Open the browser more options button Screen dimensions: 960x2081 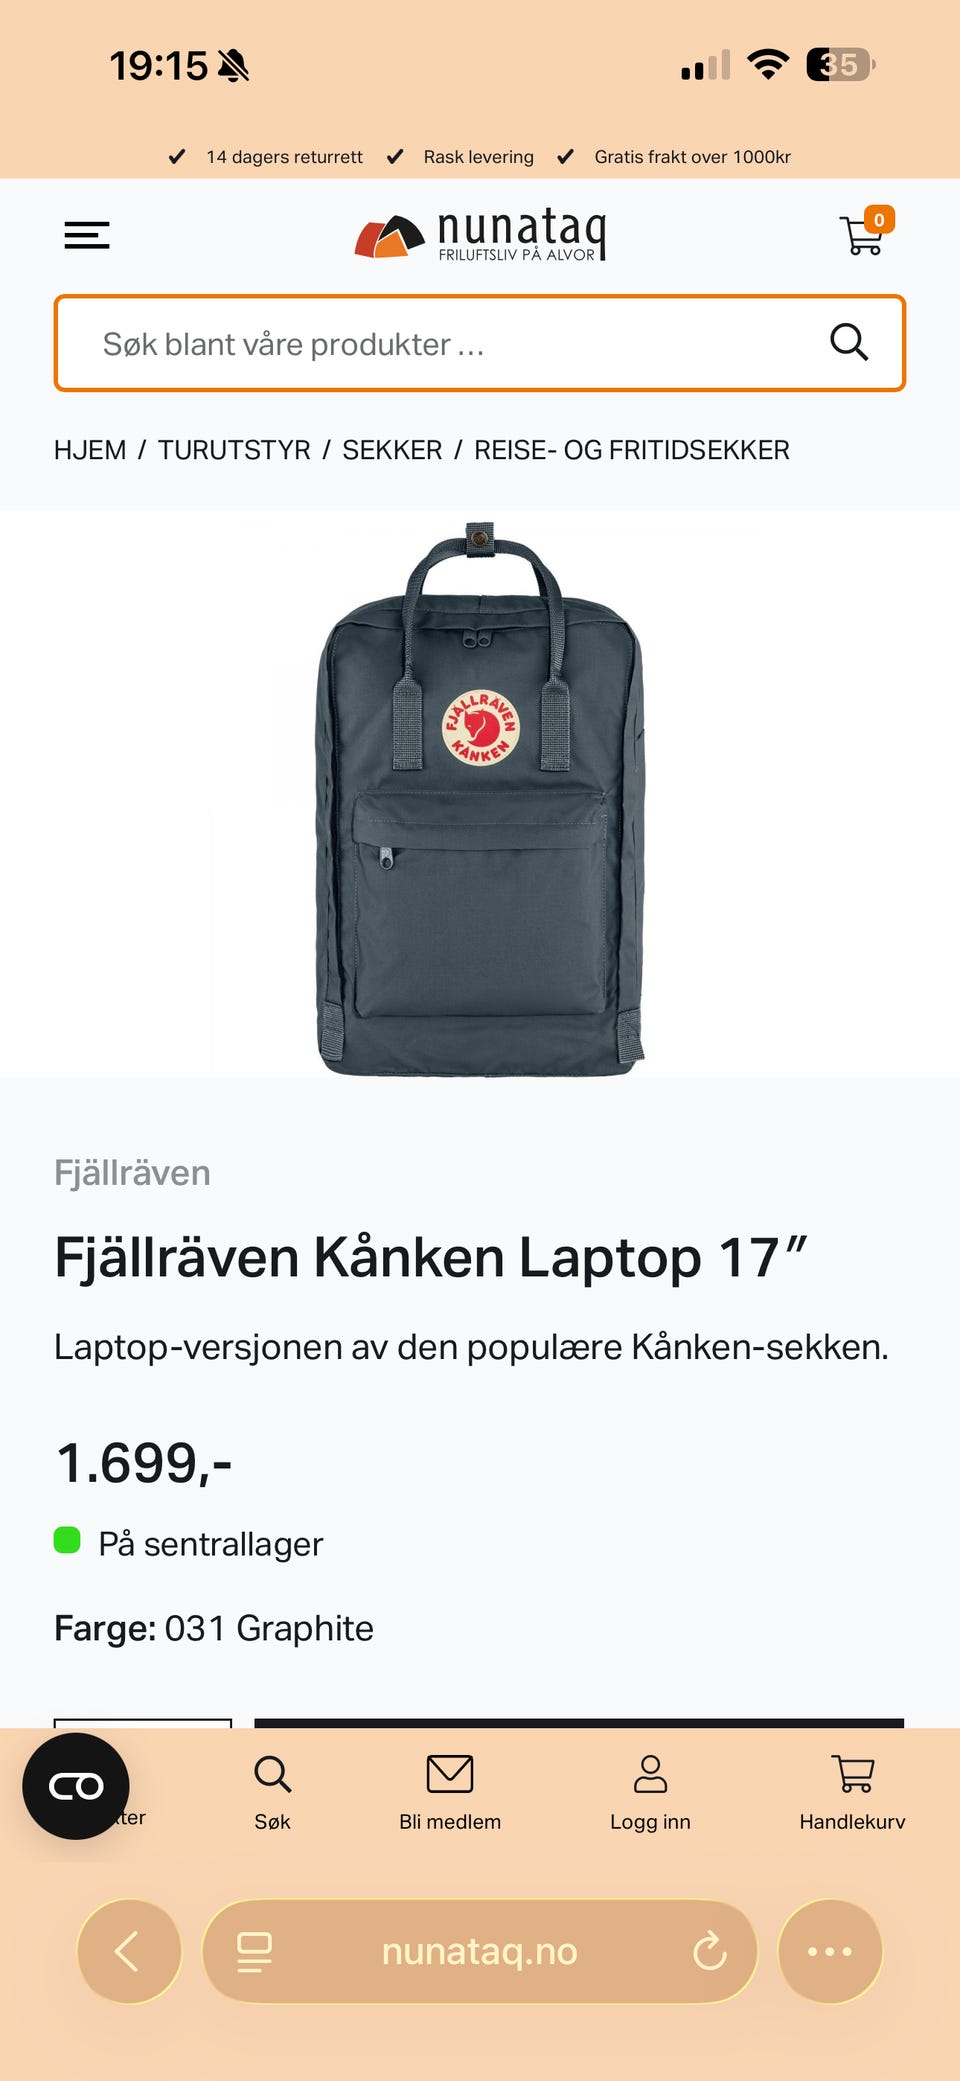(830, 1951)
